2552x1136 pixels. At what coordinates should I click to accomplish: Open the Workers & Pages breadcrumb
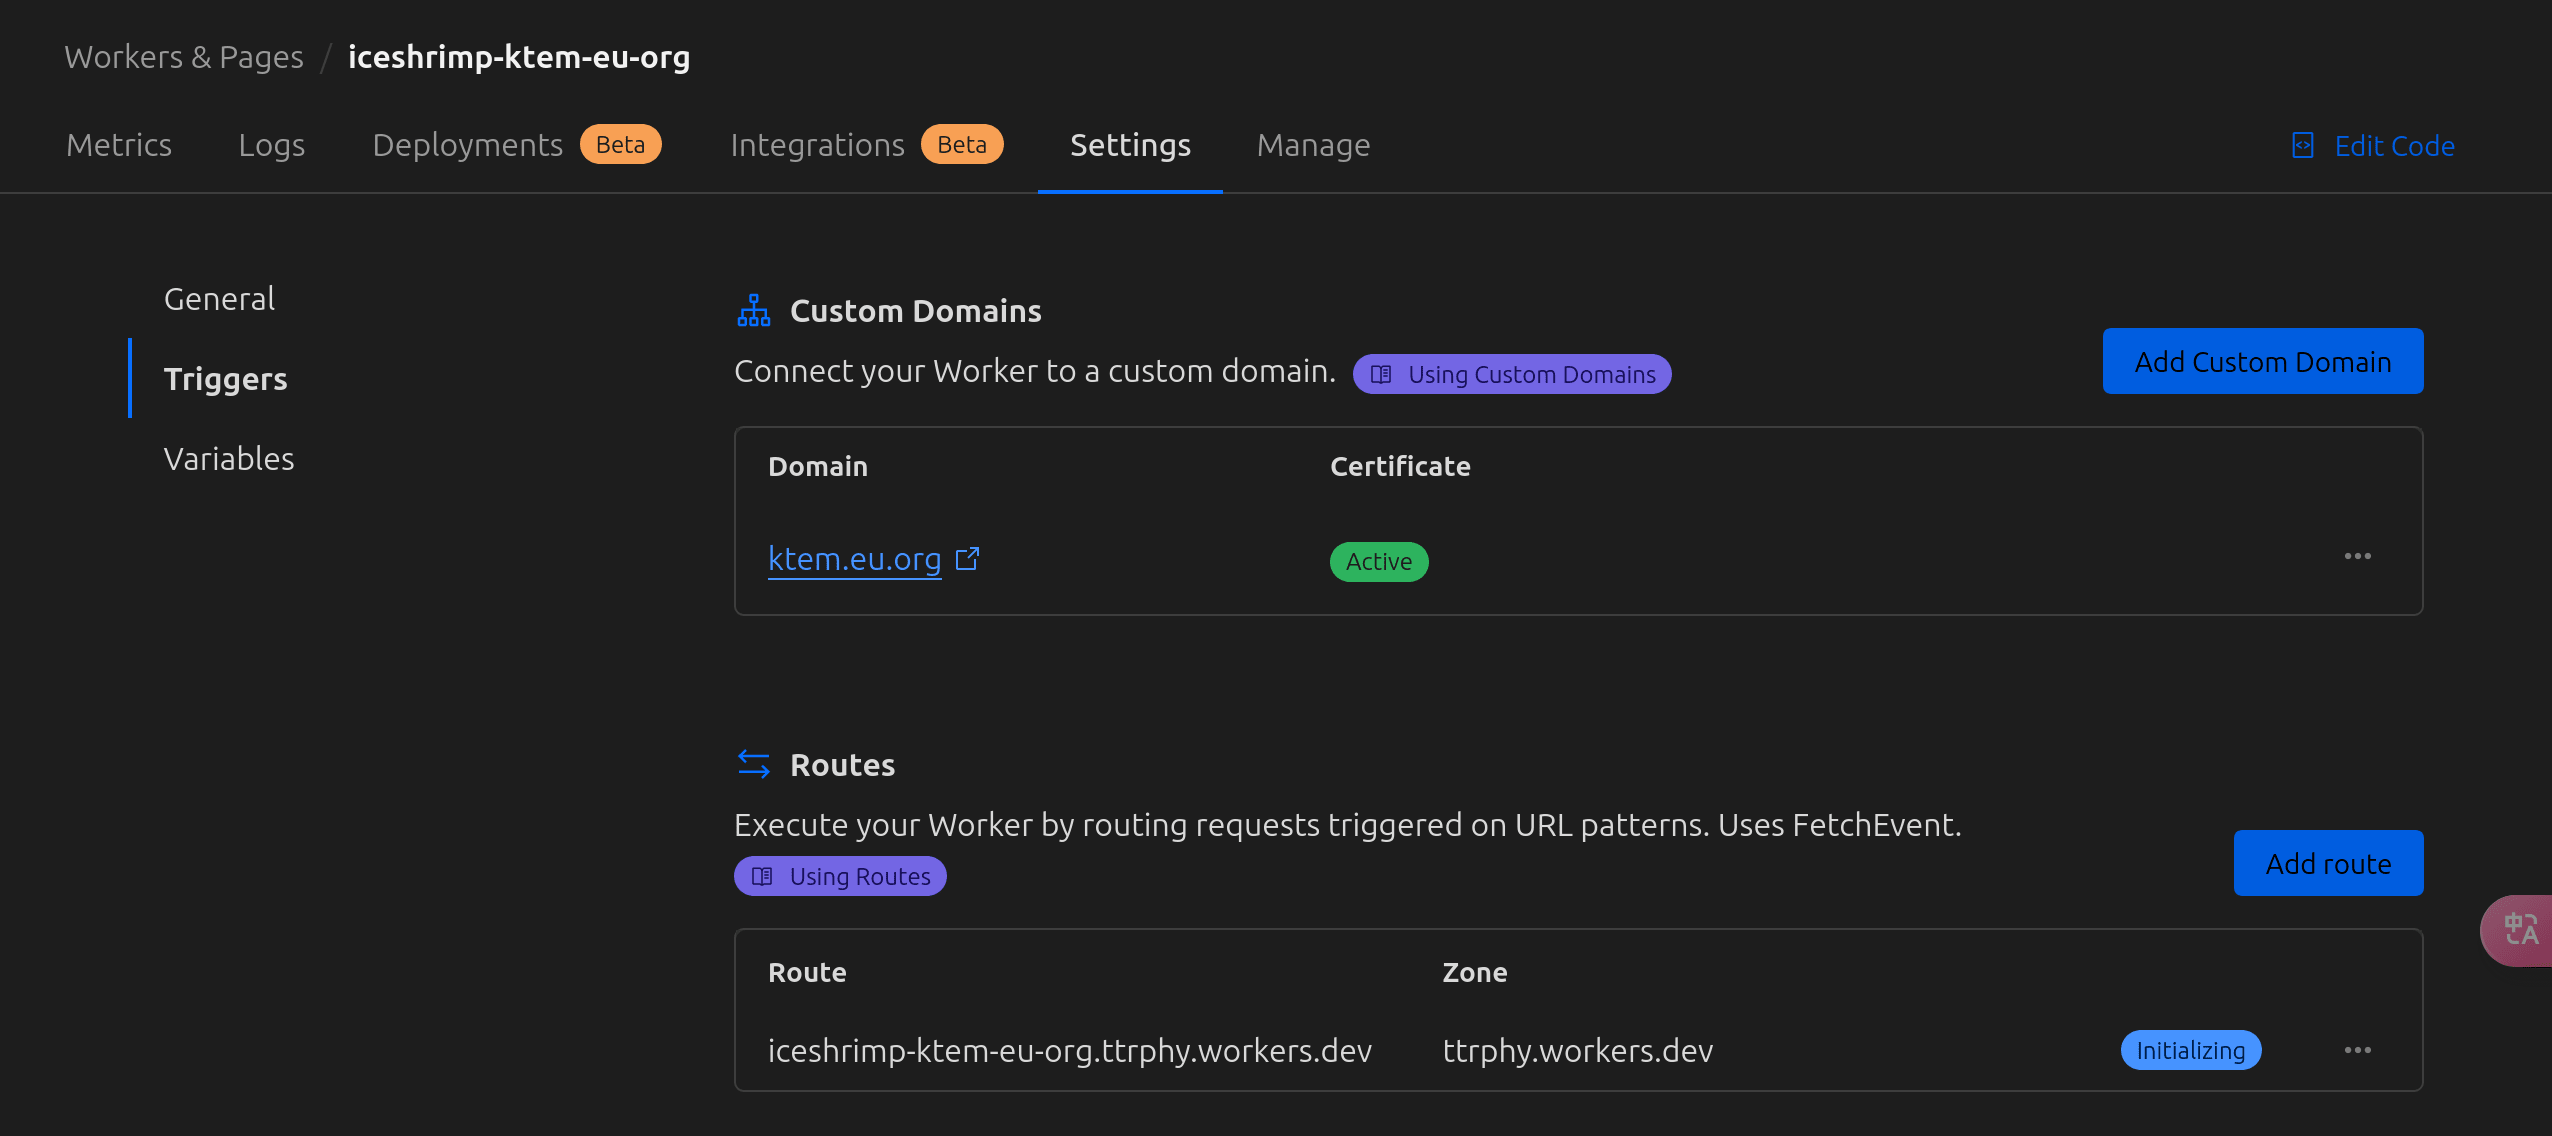click(184, 57)
